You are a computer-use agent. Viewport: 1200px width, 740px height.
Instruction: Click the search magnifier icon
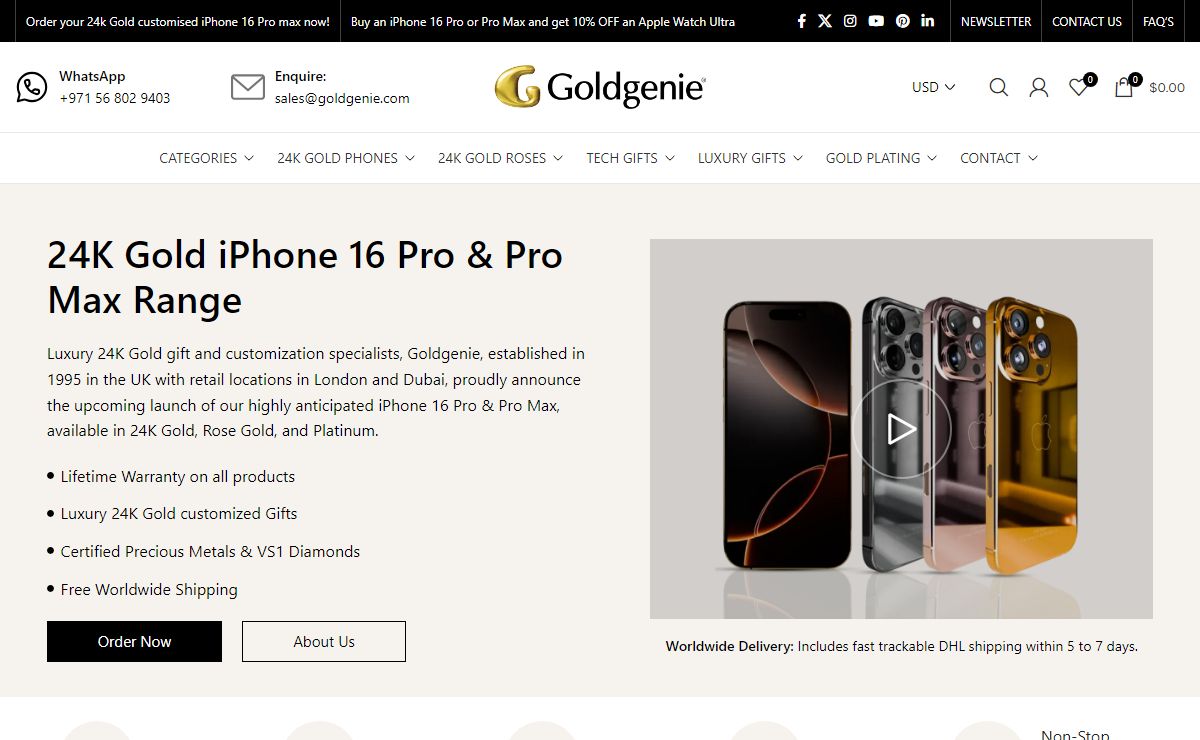(x=998, y=87)
